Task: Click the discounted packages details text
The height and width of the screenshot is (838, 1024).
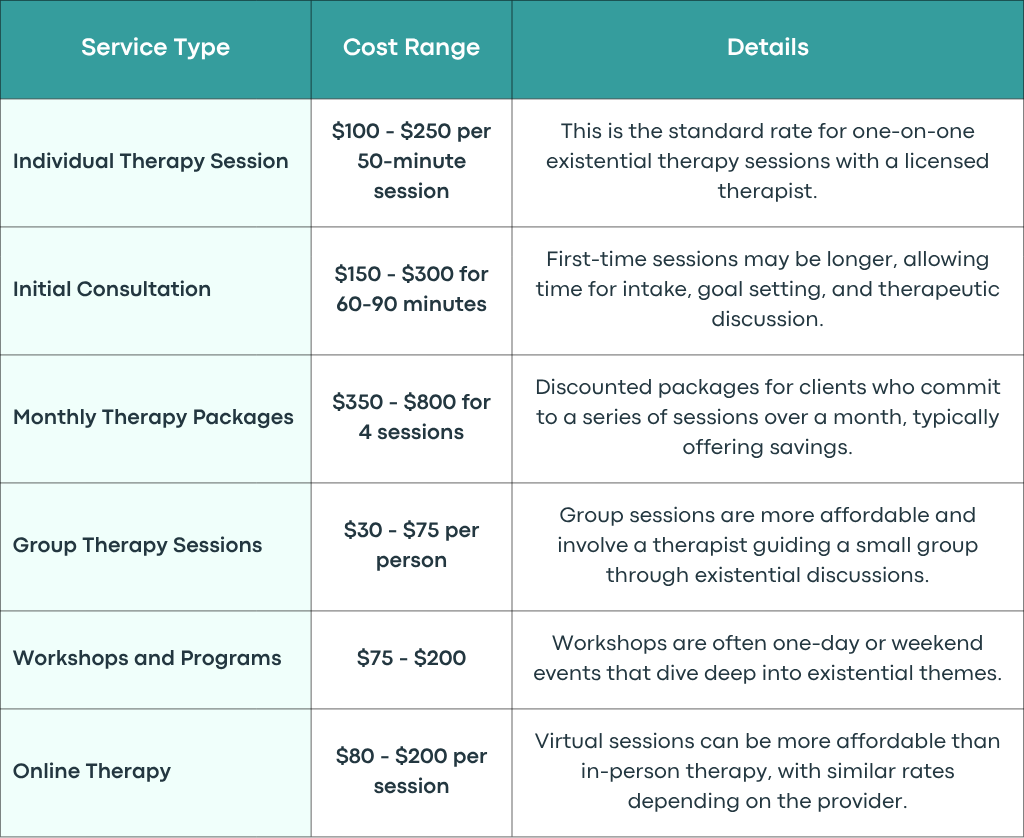Action: tap(767, 417)
